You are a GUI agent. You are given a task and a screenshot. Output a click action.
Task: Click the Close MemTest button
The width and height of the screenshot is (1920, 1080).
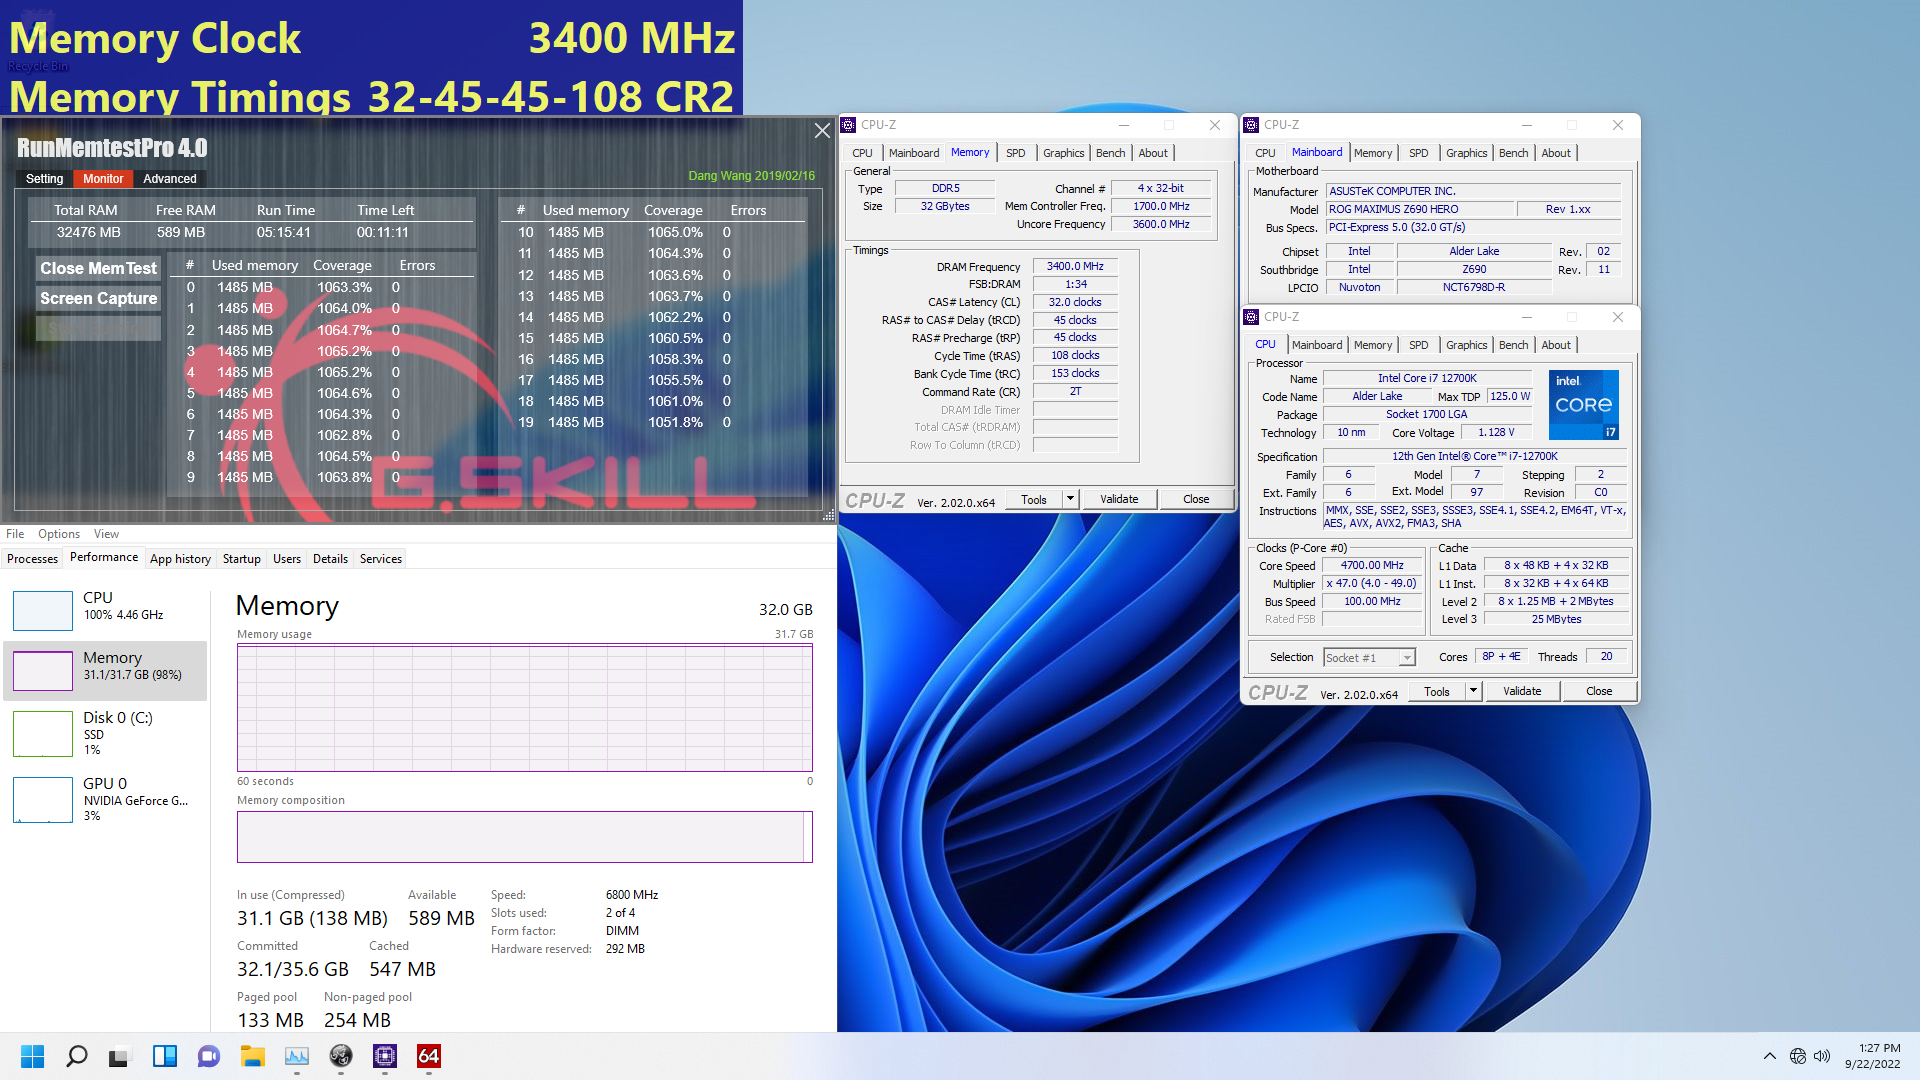97,268
